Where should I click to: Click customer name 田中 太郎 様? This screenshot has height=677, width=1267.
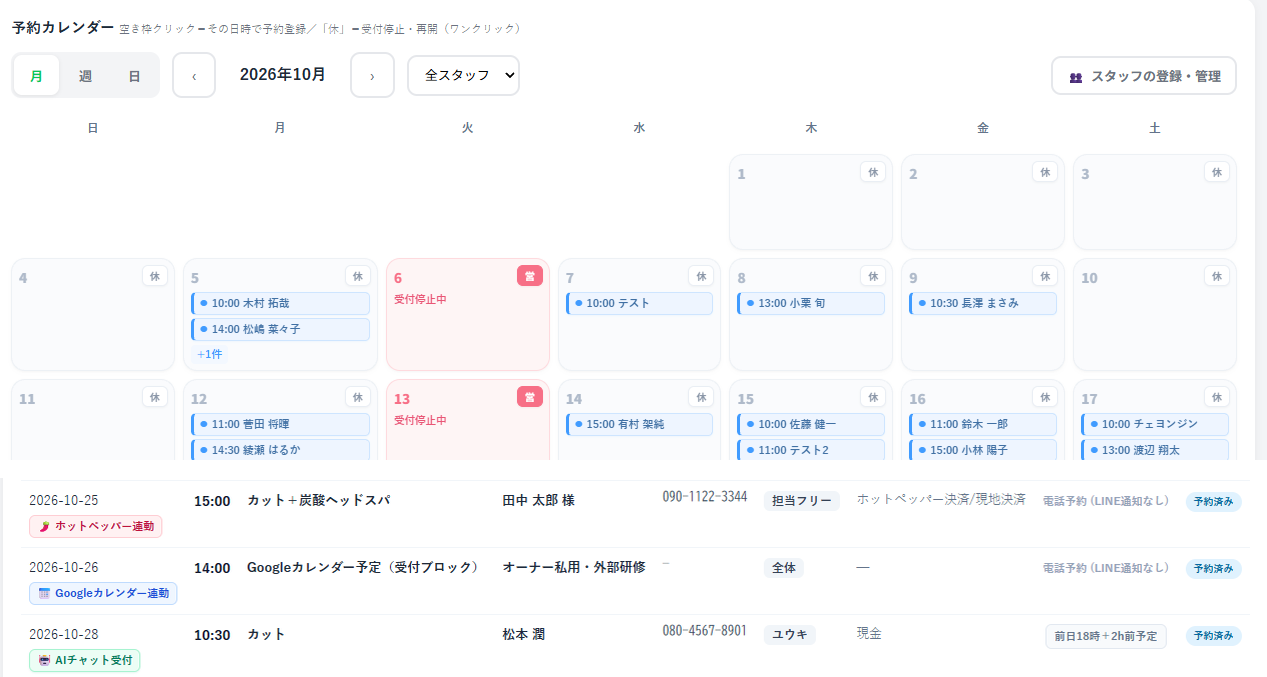538,500
